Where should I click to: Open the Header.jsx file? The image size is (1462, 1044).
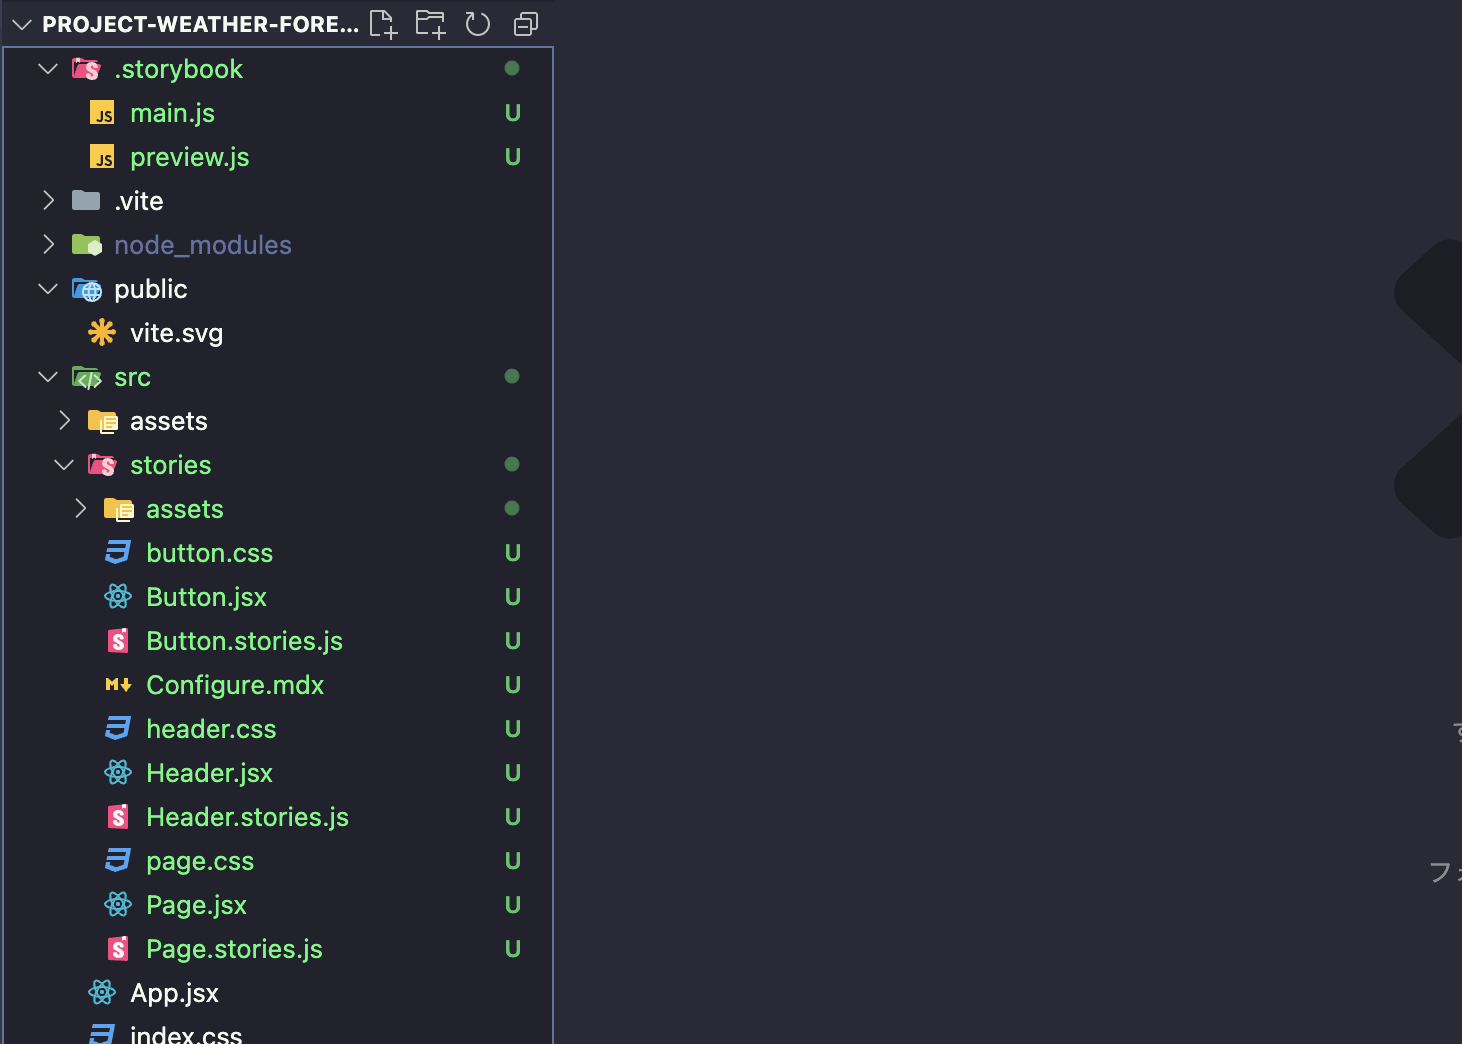(x=210, y=773)
